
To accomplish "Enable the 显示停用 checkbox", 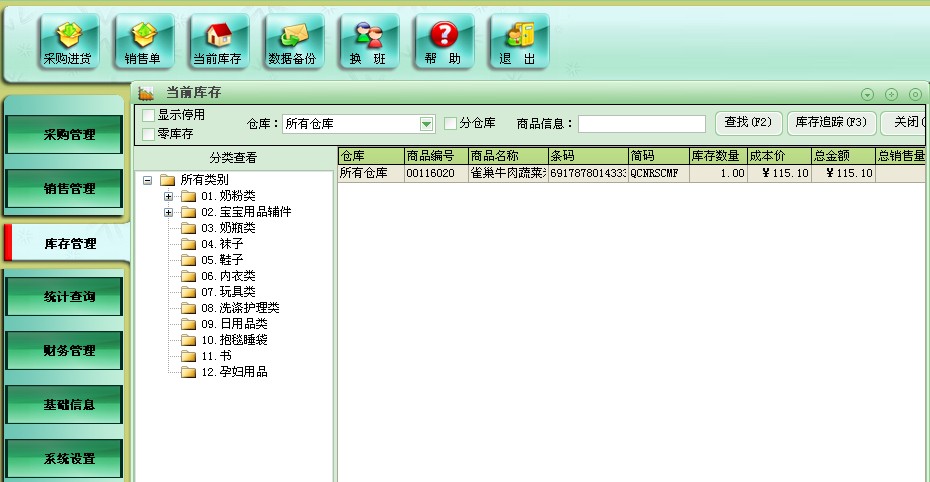I will coord(149,116).
